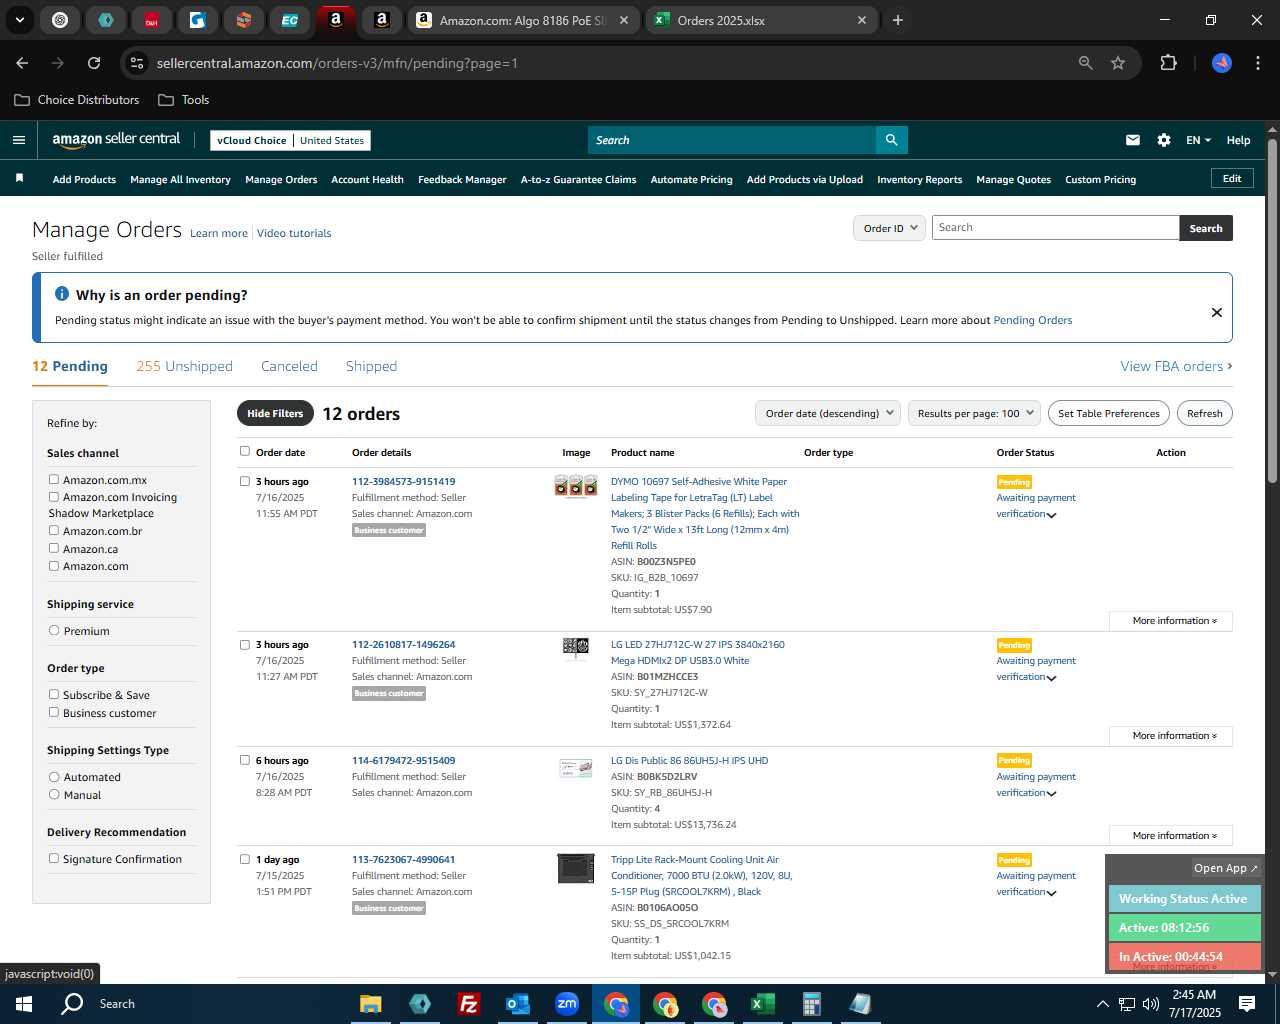
Task: Expand payment verification for DYMO order
Action: [1051, 515]
